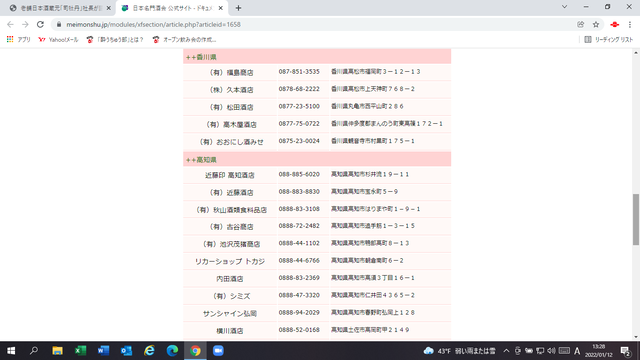
Task: Select the 日本名門酒会 公式サイト tab
Action: point(171,8)
